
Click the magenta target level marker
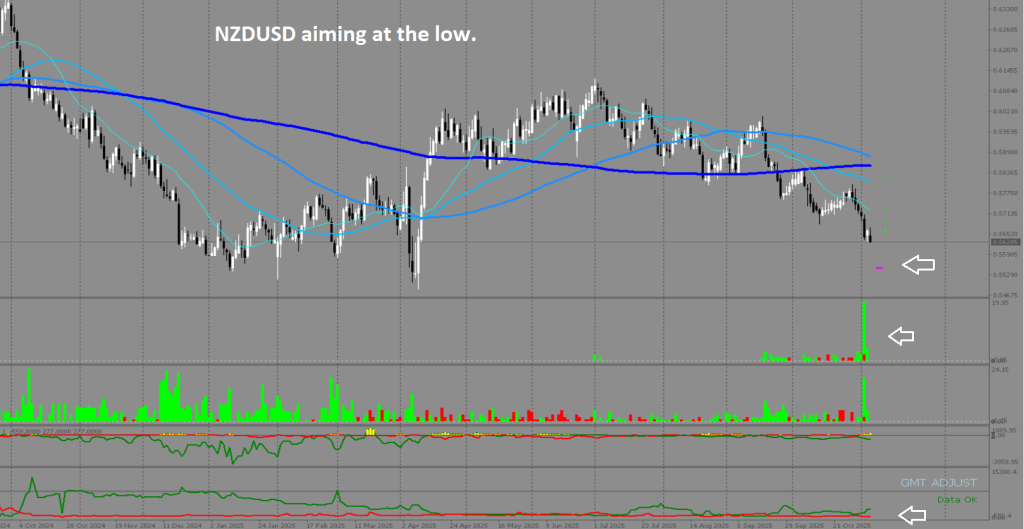pyautogui.click(x=879, y=268)
